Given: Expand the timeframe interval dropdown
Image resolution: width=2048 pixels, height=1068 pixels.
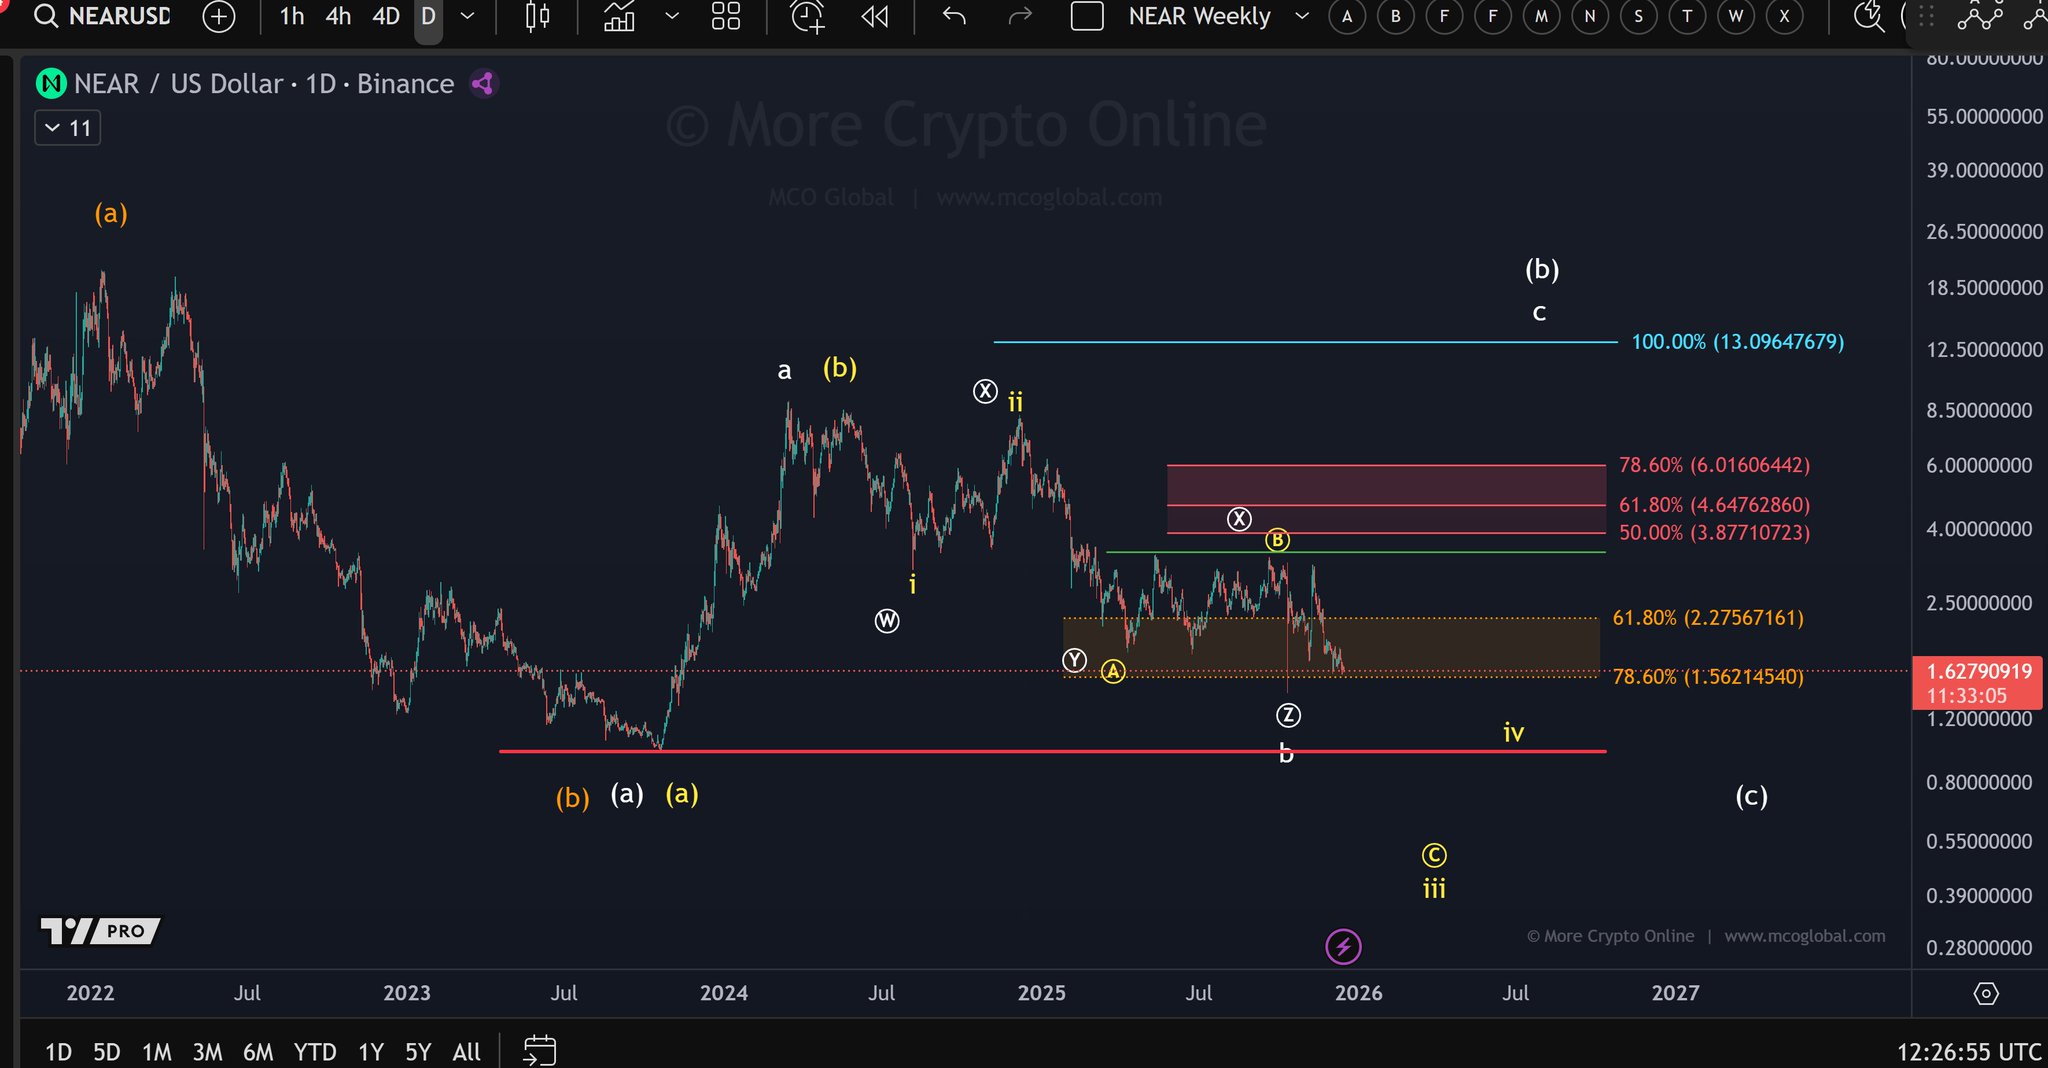Looking at the screenshot, I should click(467, 17).
